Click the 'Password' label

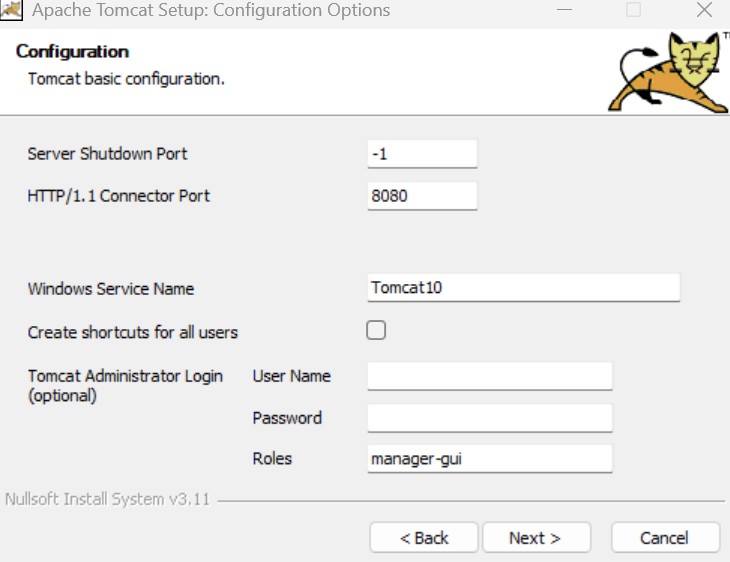pyautogui.click(x=287, y=418)
